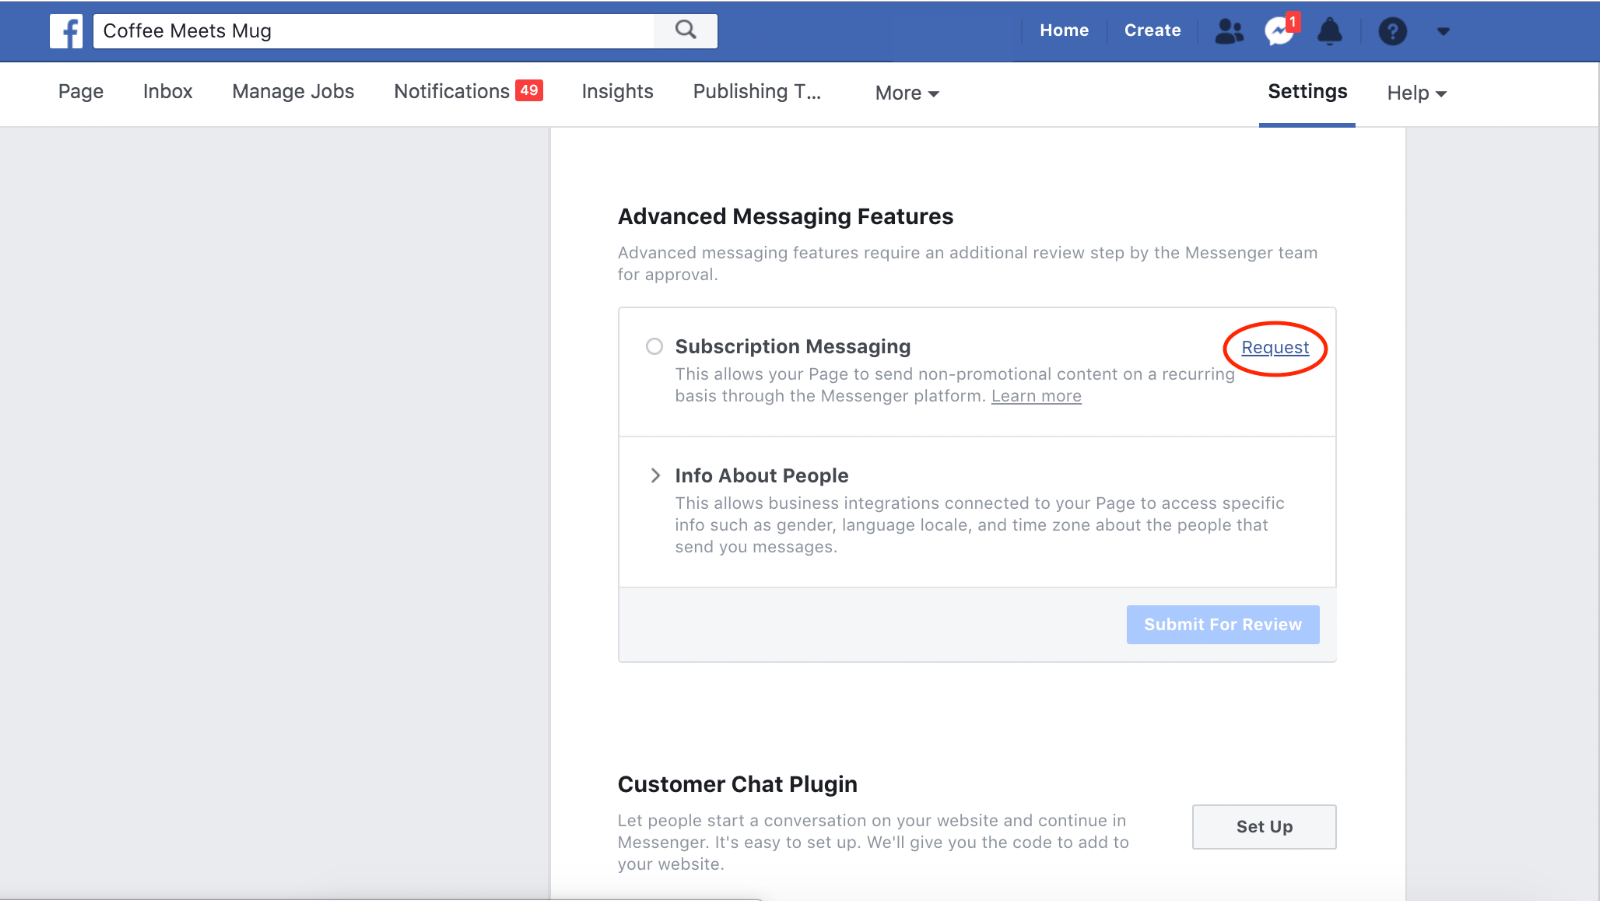Open the Manage Jobs tab

[x=293, y=91]
